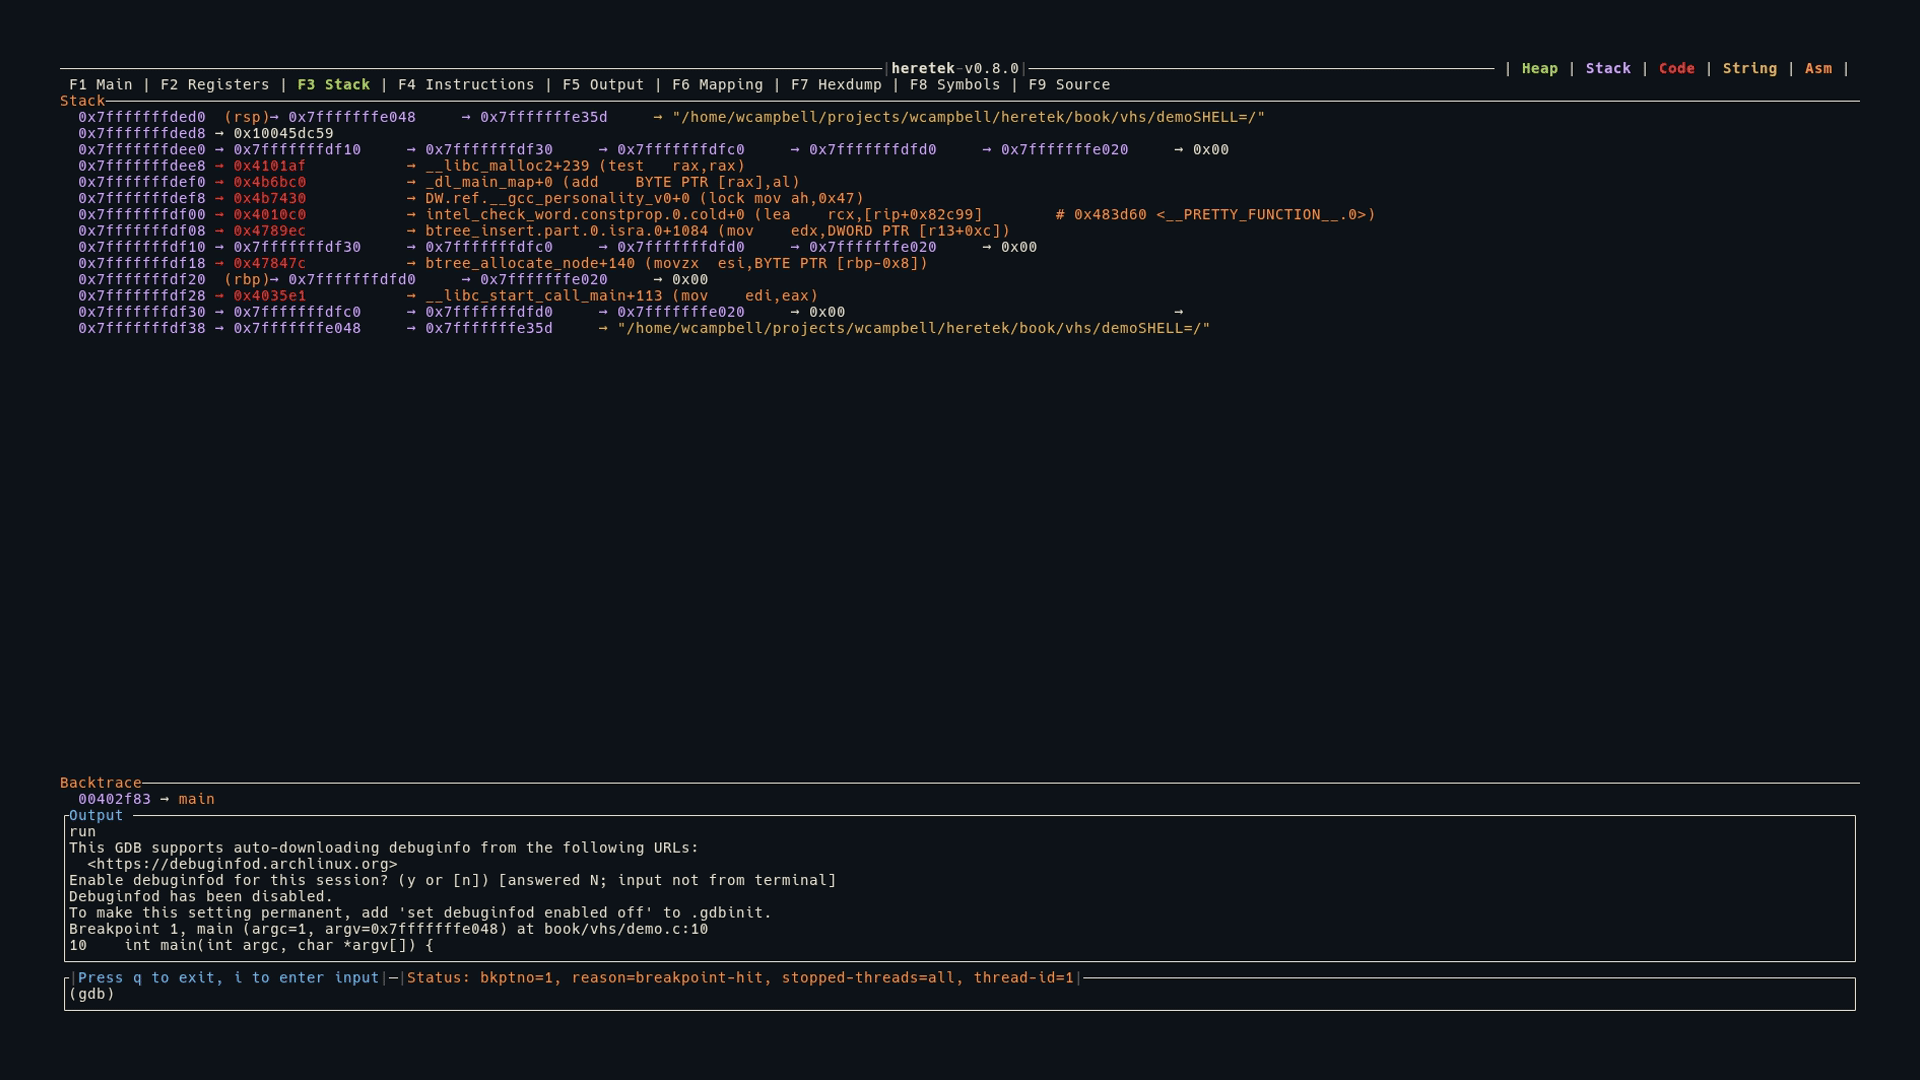Click _dl_main_map+0 symbol text
The width and height of the screenshot is (1920, 1080).
pyautogui.click(x=489, y=182)
